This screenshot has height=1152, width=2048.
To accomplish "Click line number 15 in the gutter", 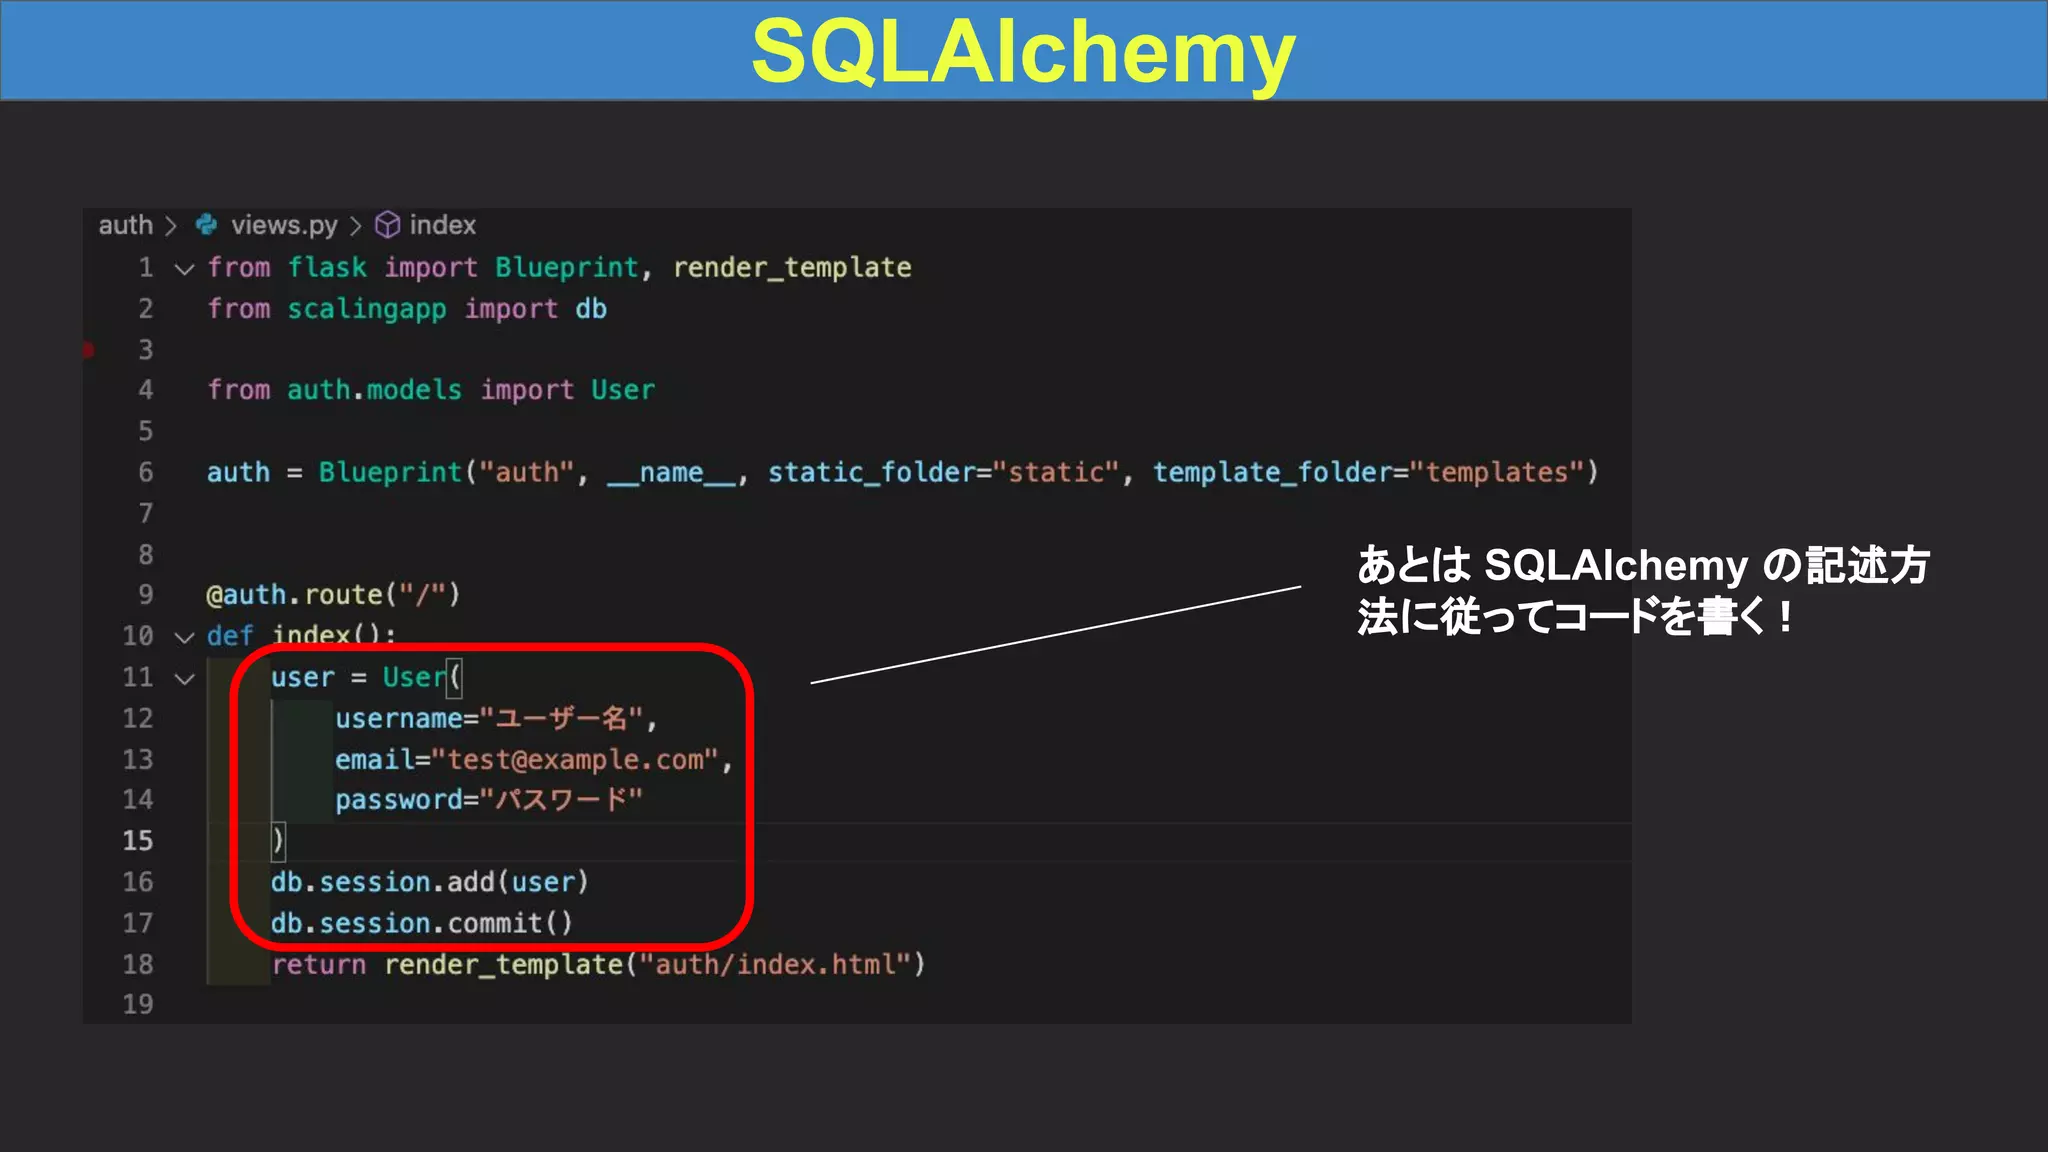I will tap(138, 841).
